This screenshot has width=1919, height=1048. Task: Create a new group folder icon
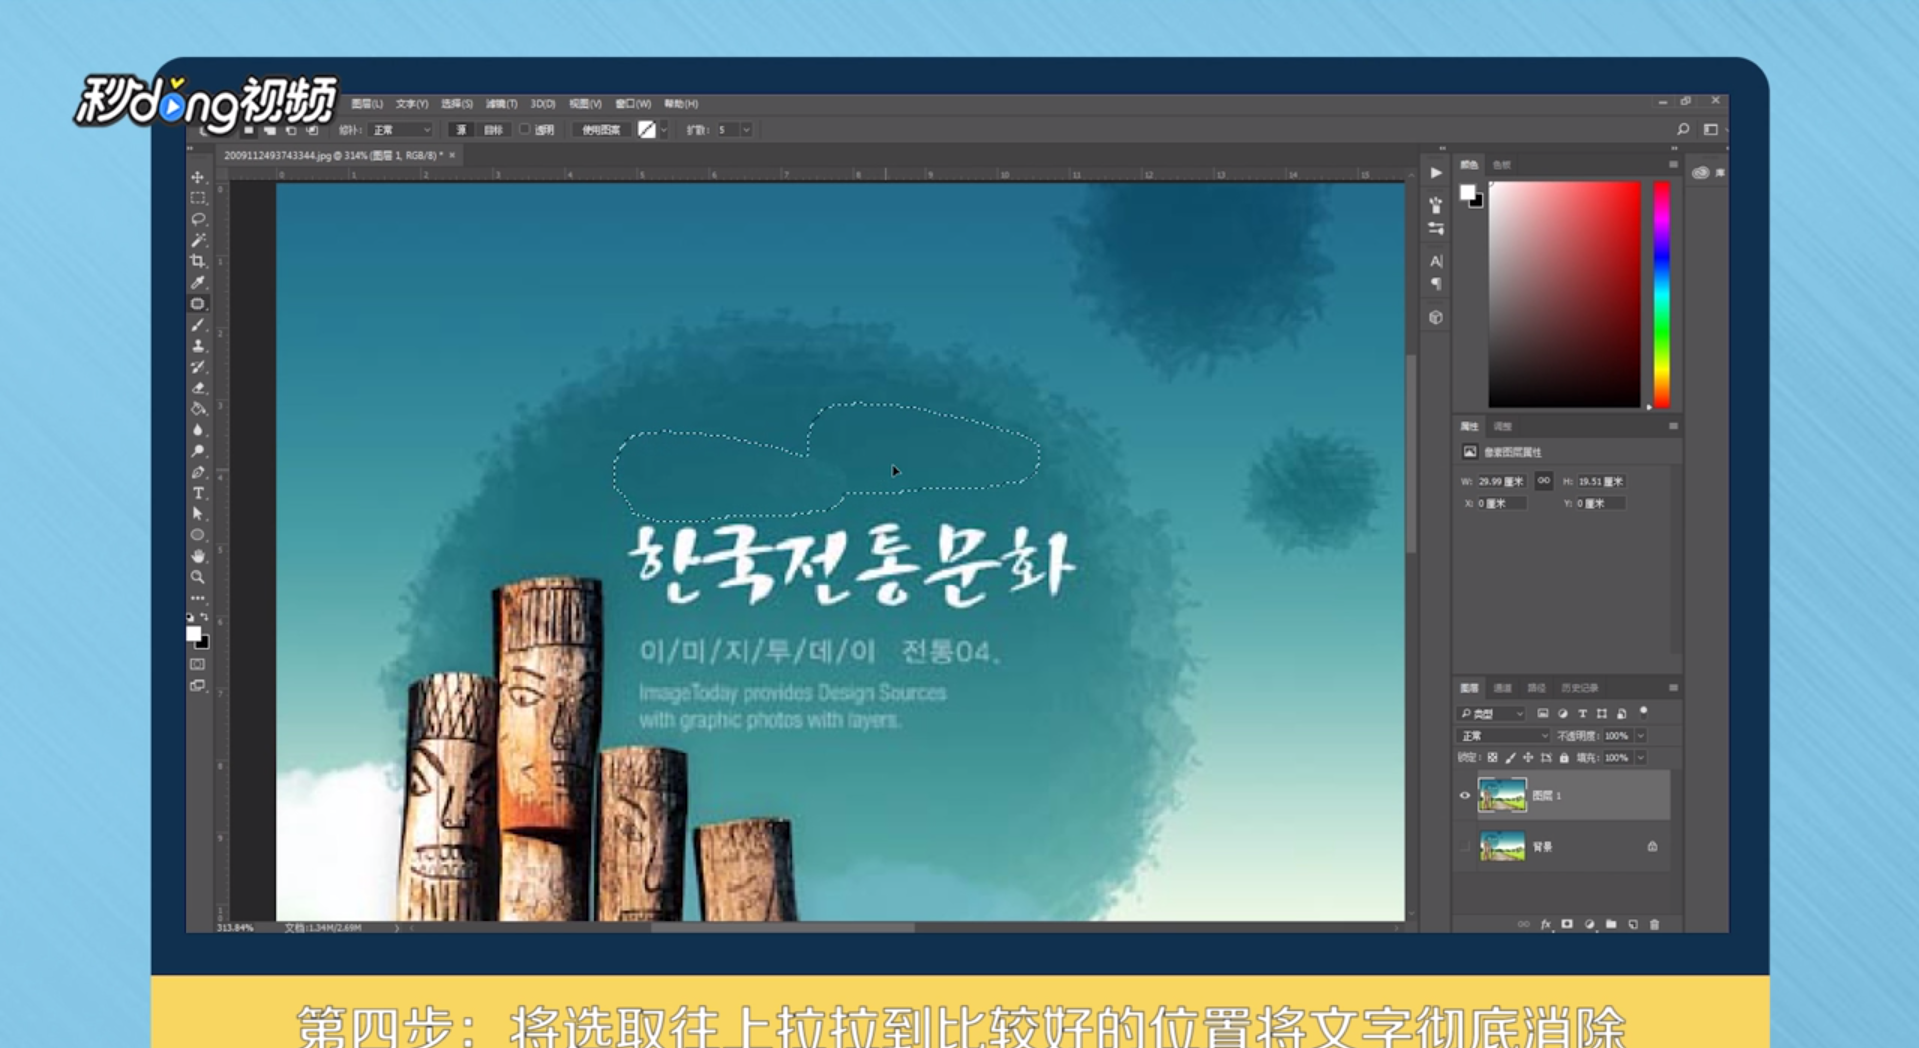pyautogui.click(x=1611, y=924)
